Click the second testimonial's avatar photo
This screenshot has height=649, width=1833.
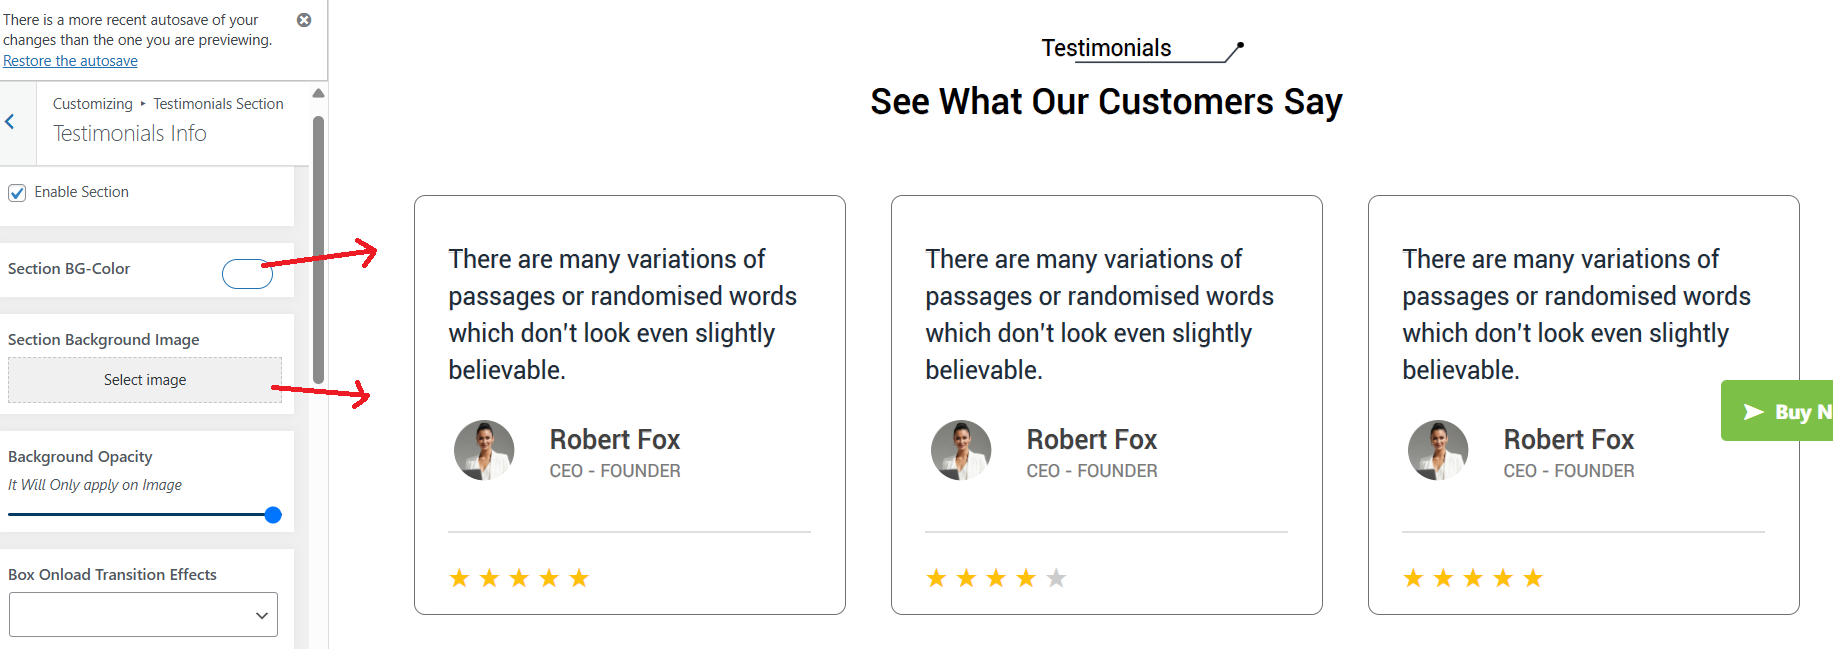[x=961, y=450]
